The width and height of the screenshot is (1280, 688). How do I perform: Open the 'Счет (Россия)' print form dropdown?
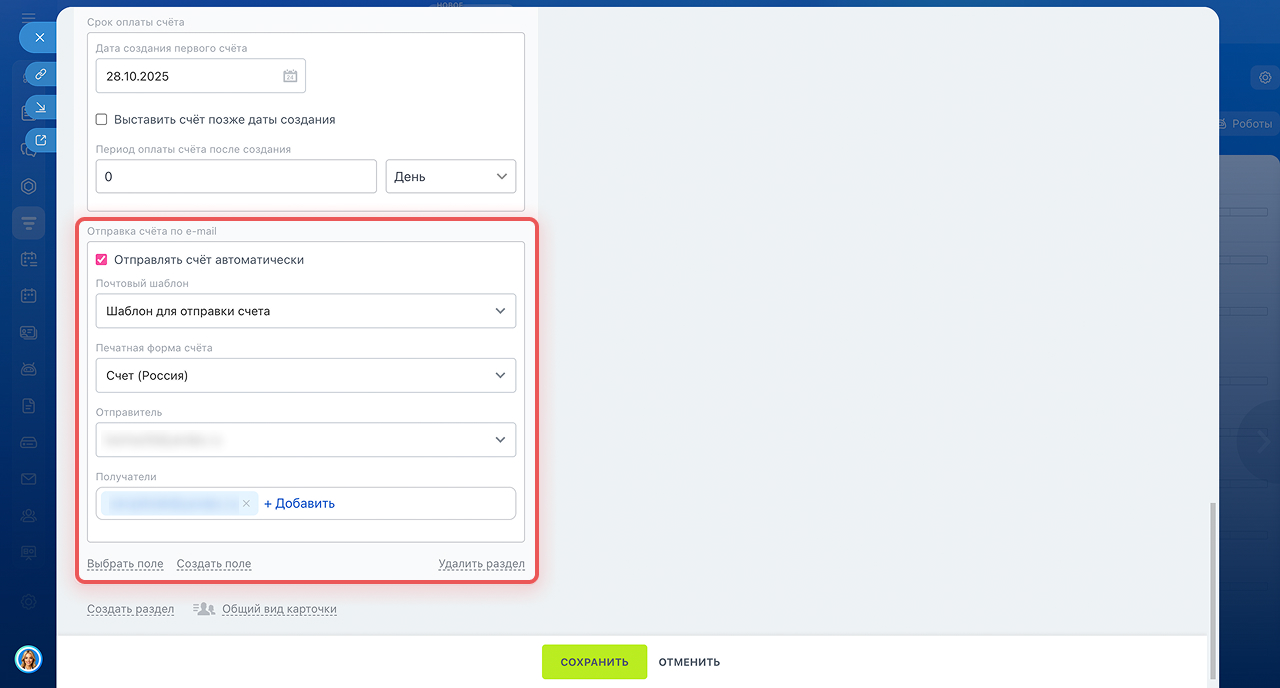pyautogui.click(x=306, y=376)
